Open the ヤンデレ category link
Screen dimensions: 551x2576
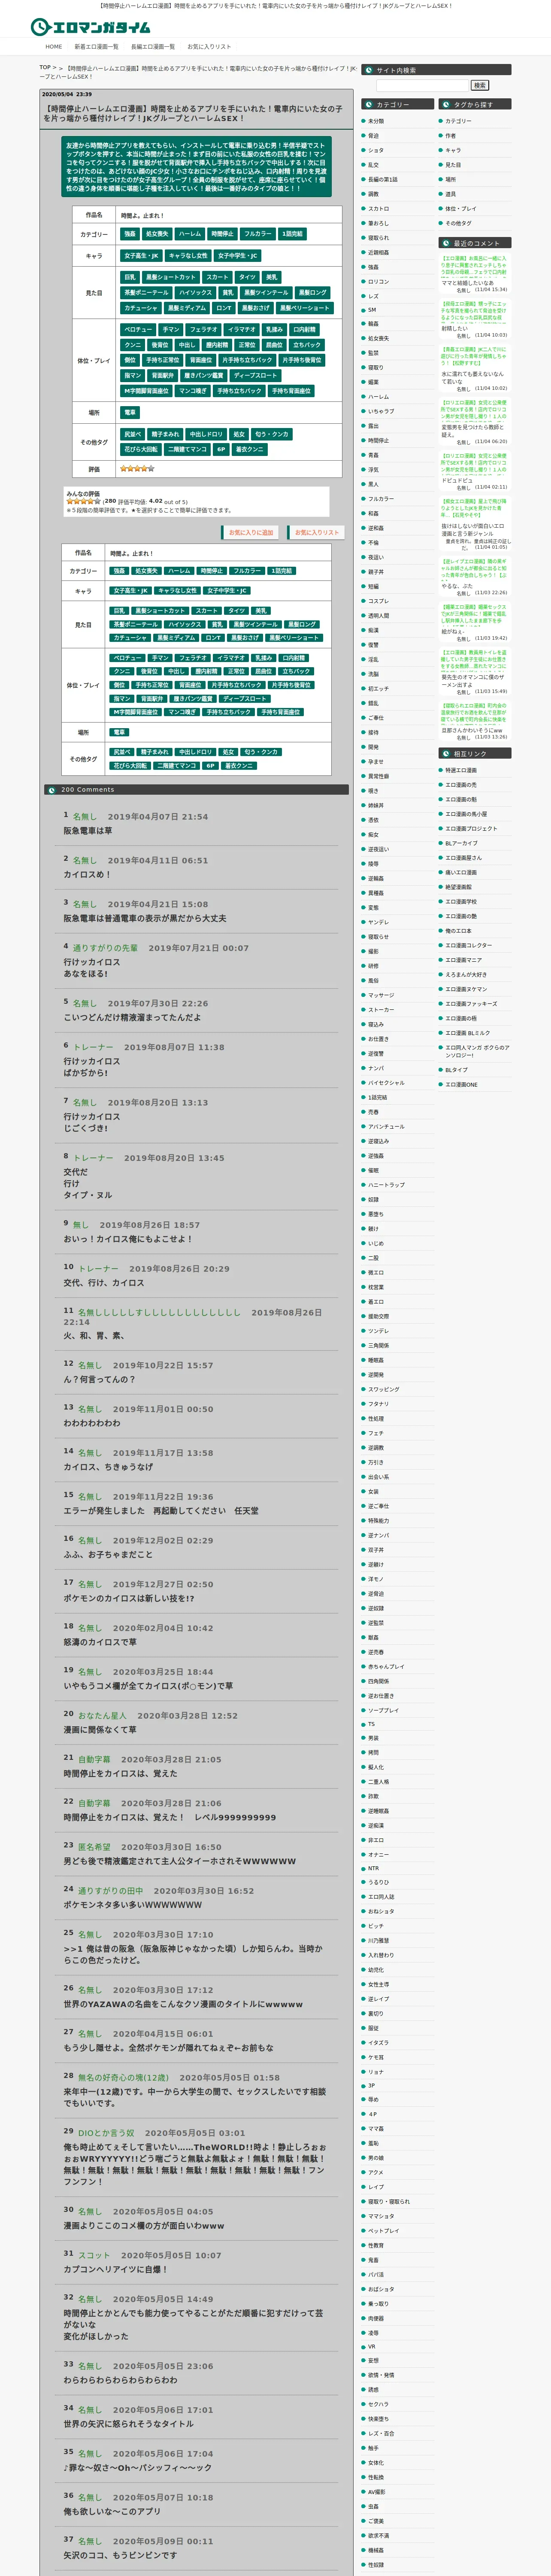pos(378,922)
